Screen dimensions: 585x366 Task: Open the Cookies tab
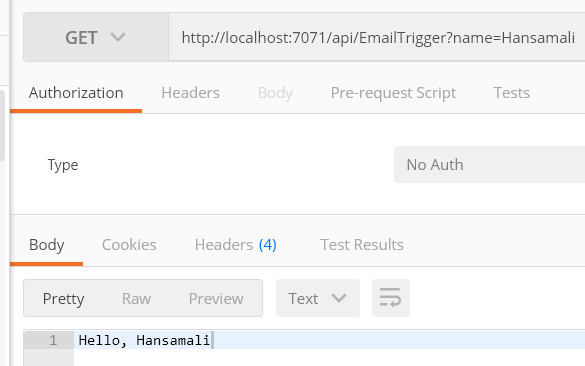pos(129,245)
